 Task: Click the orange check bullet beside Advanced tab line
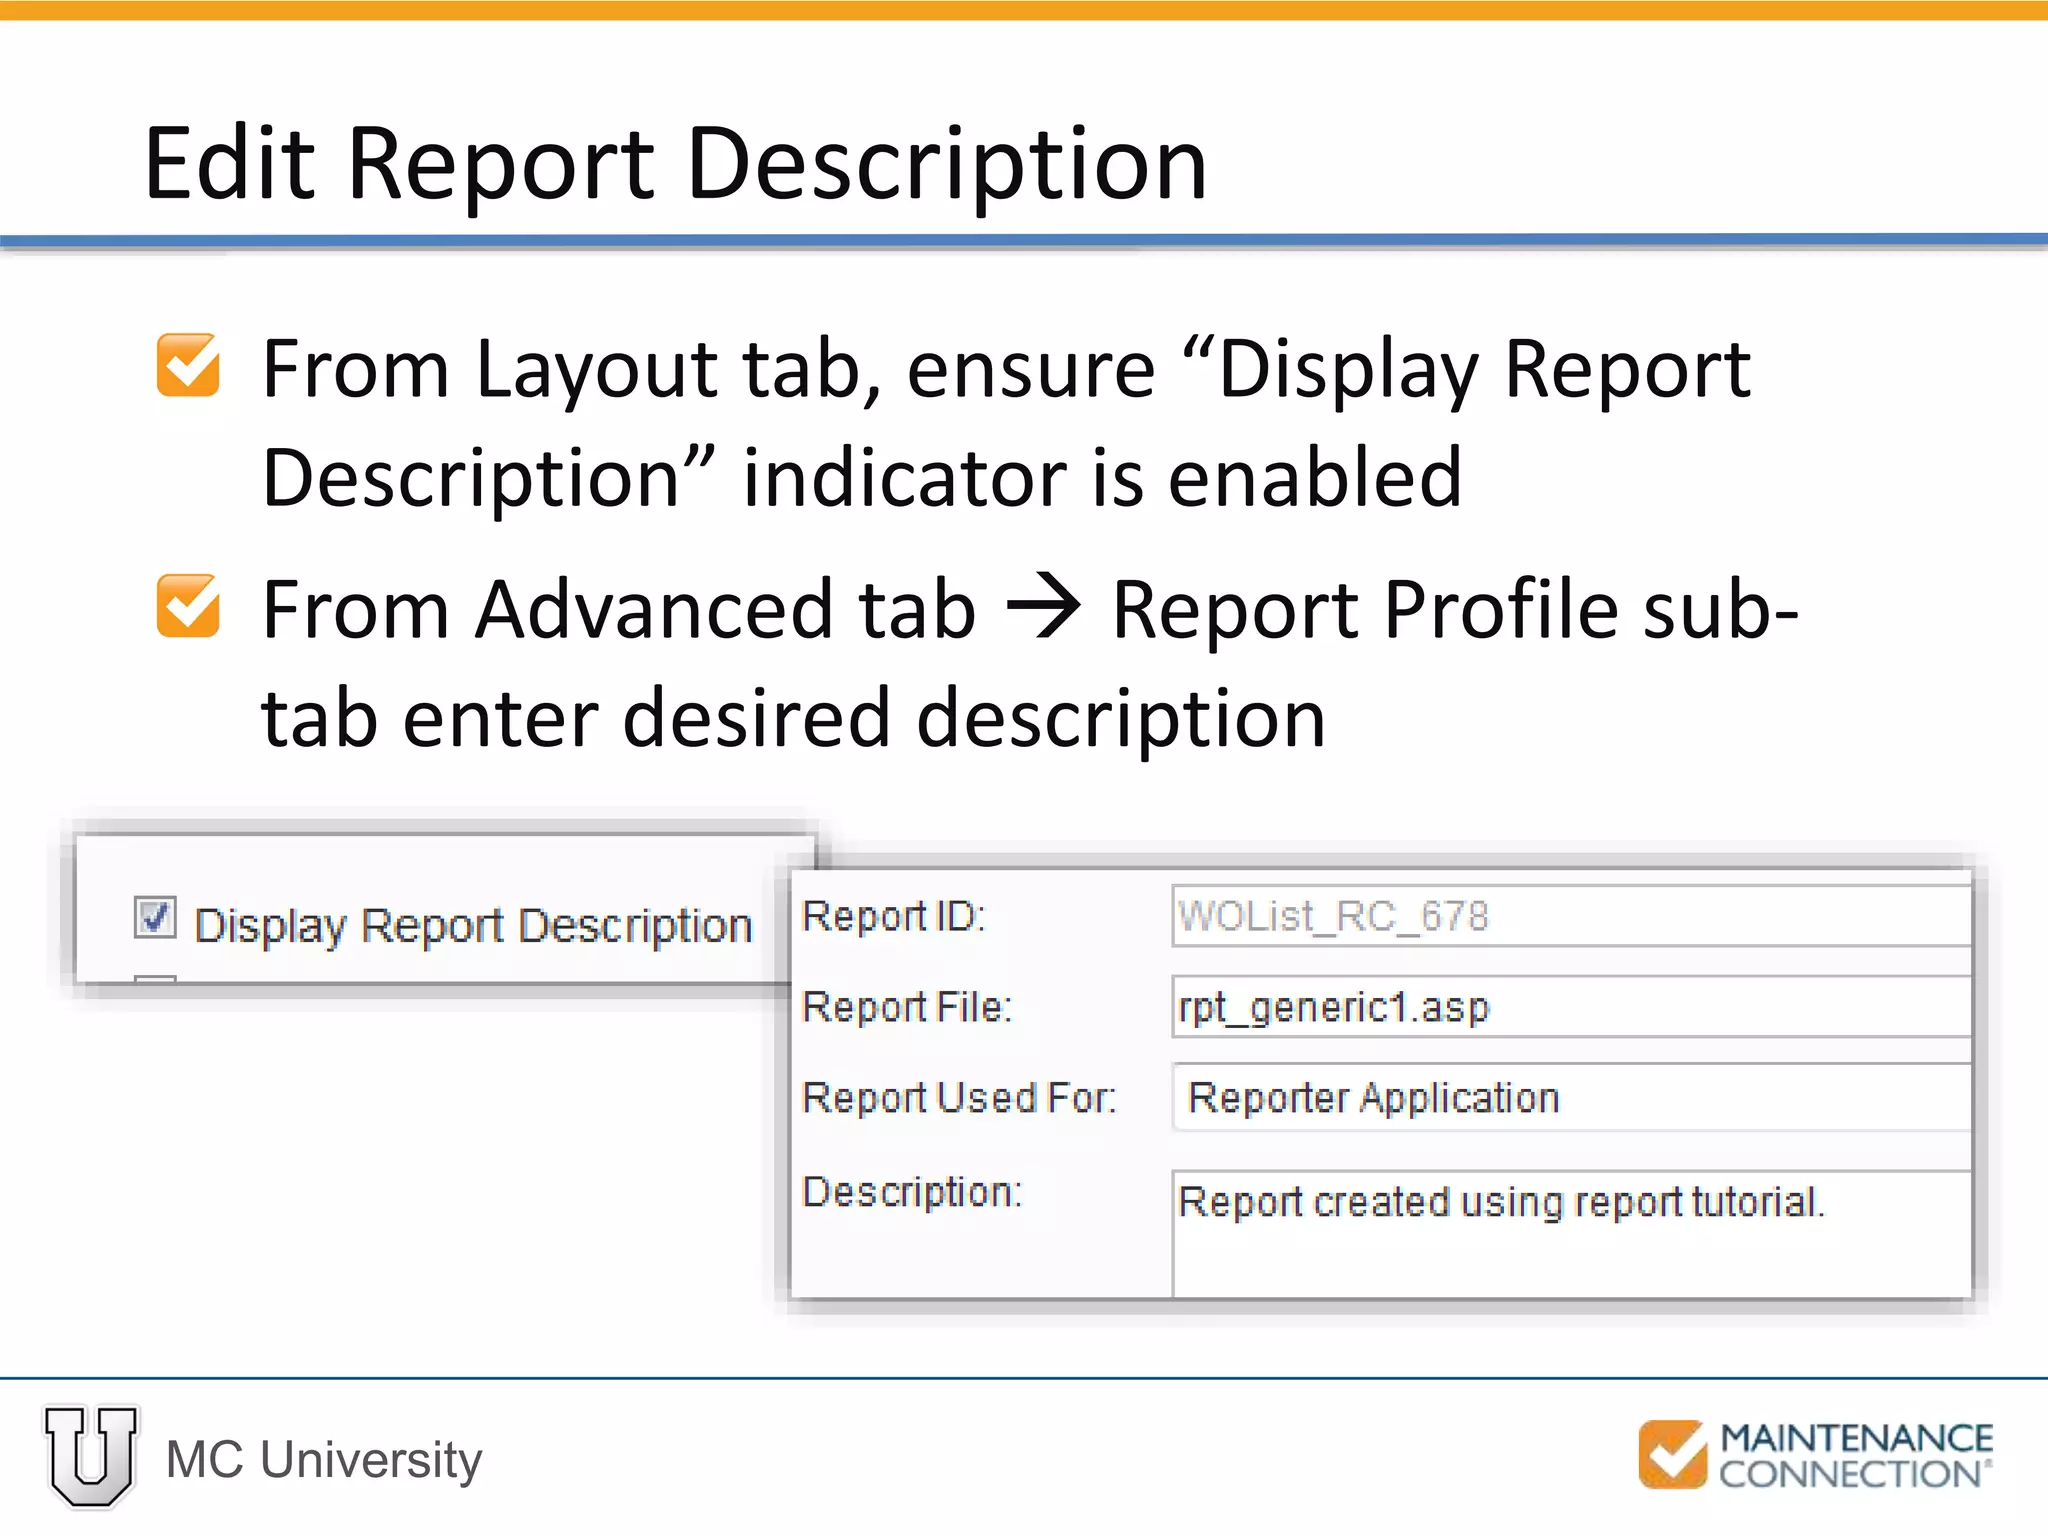(x=188, y=606)
